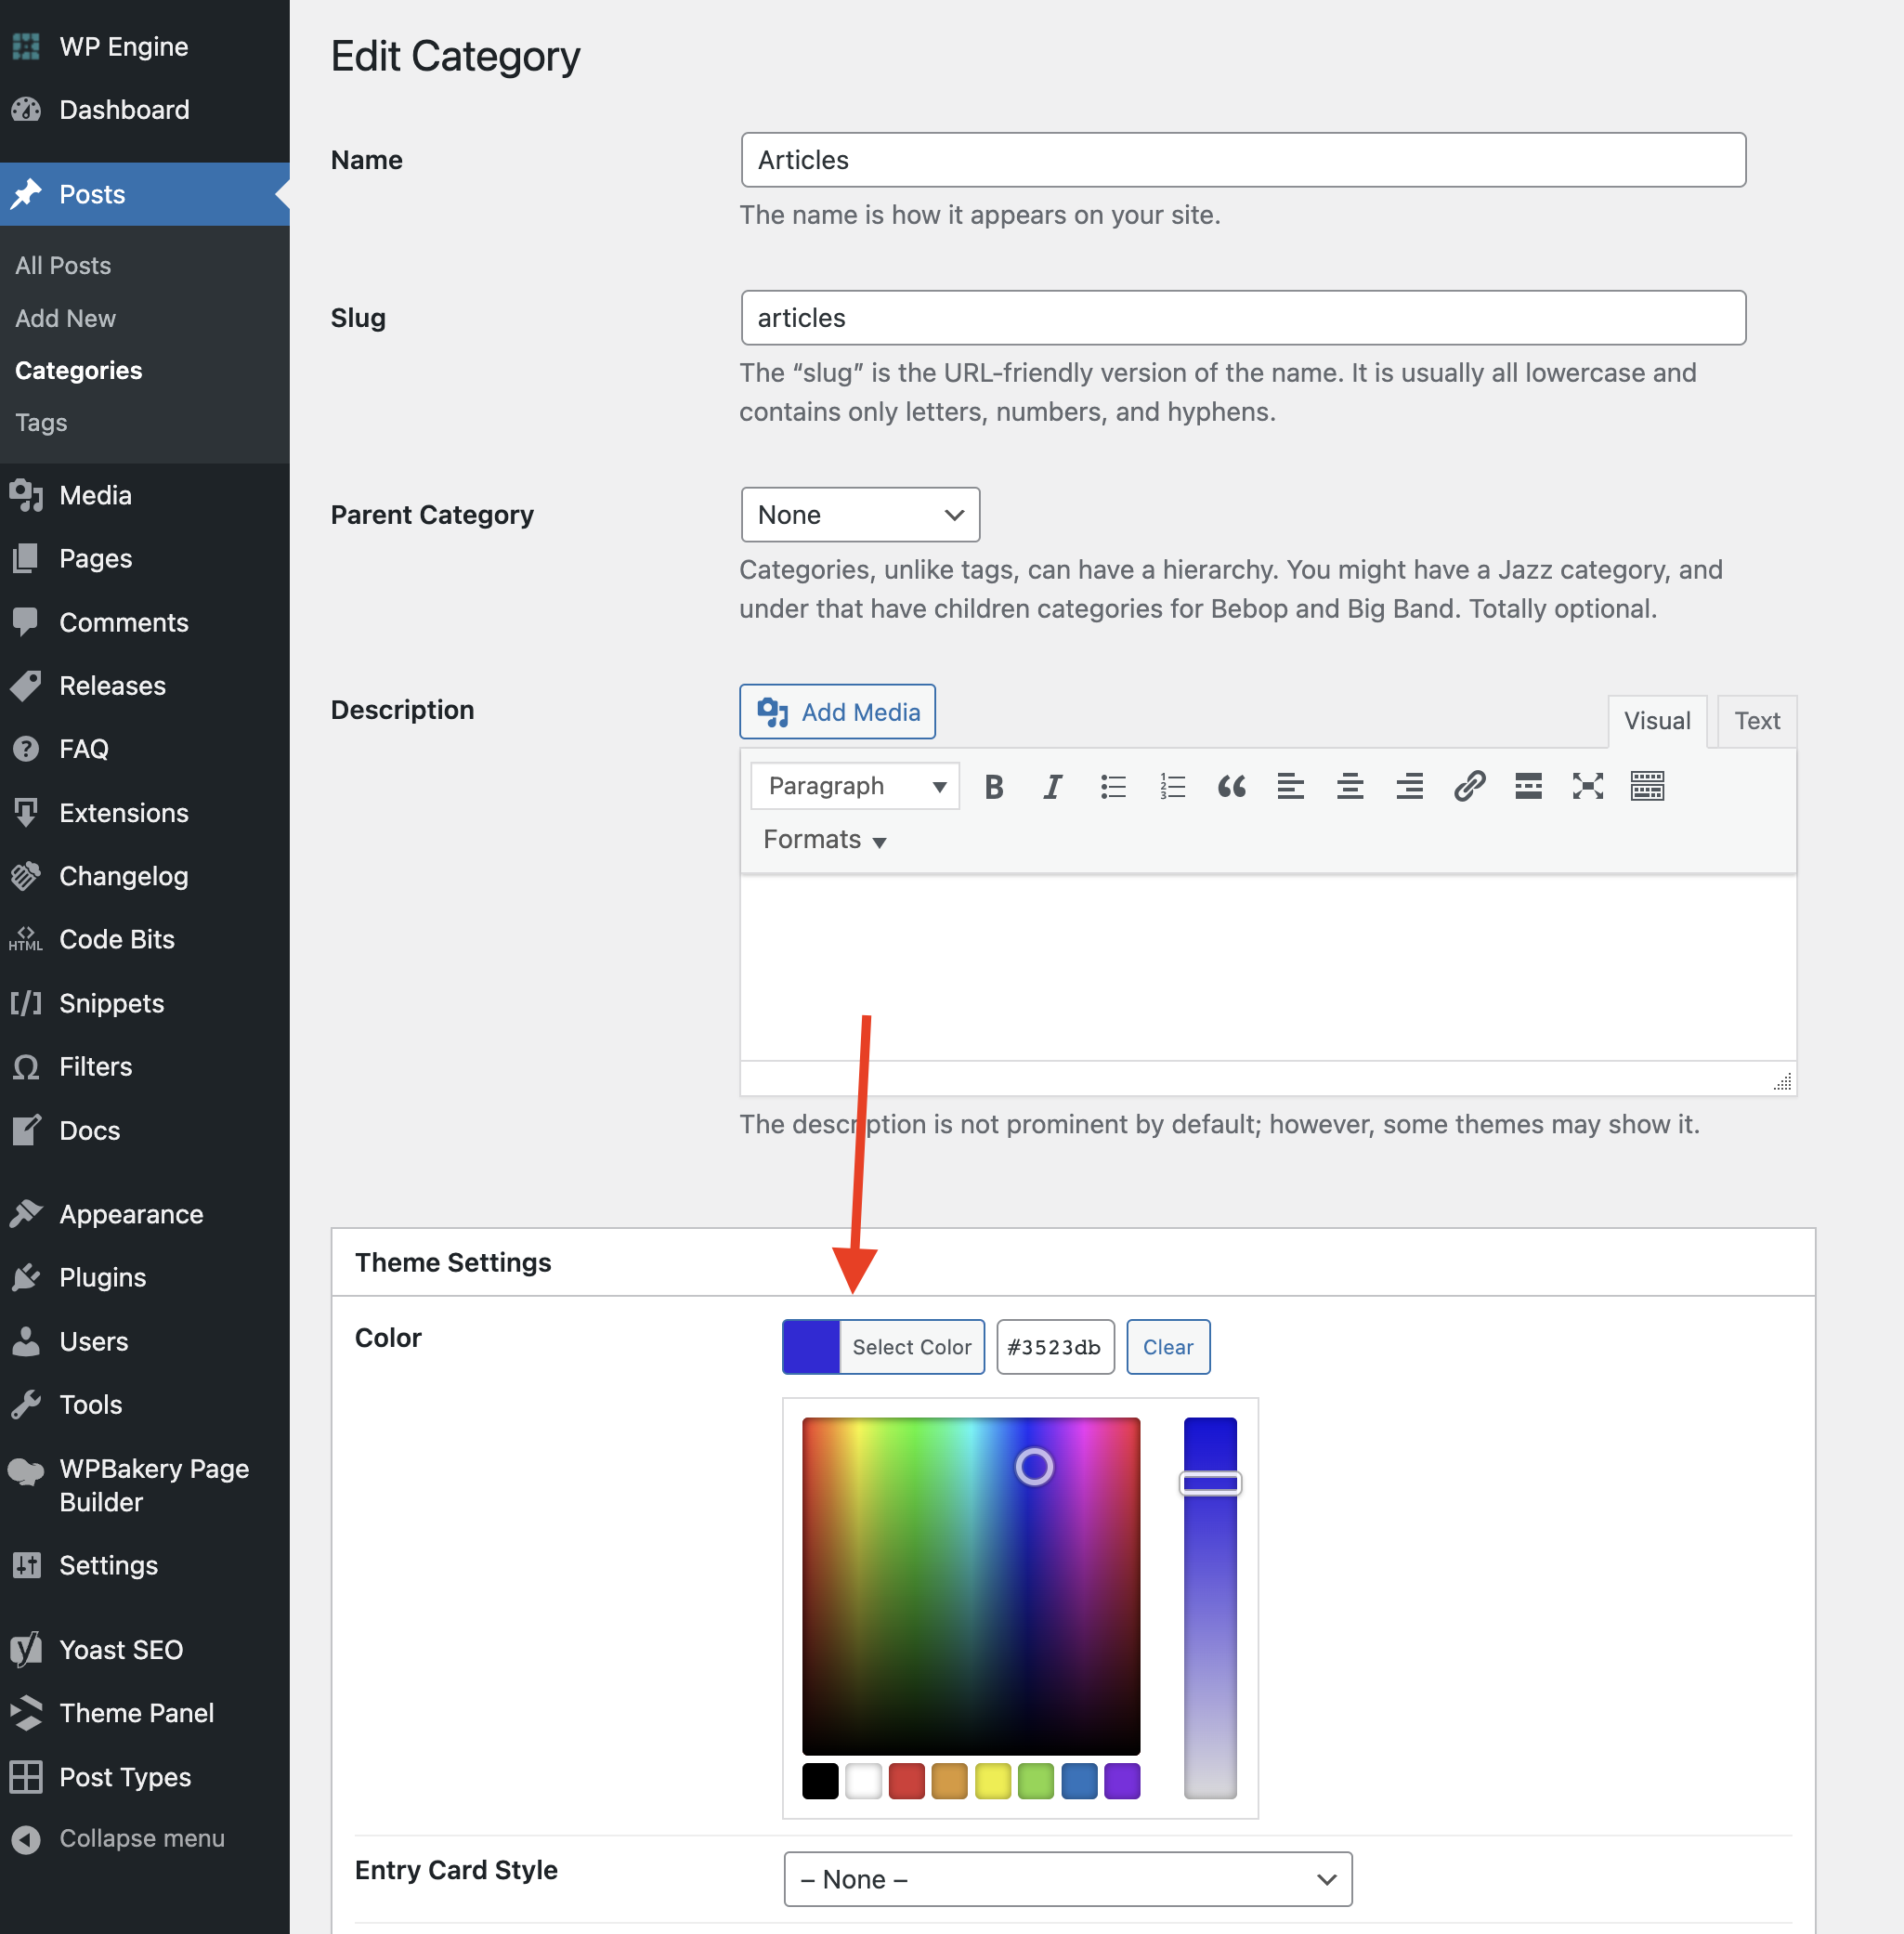
Task: Toggle distraction-free fullscreen mode
Action: 1587,786
